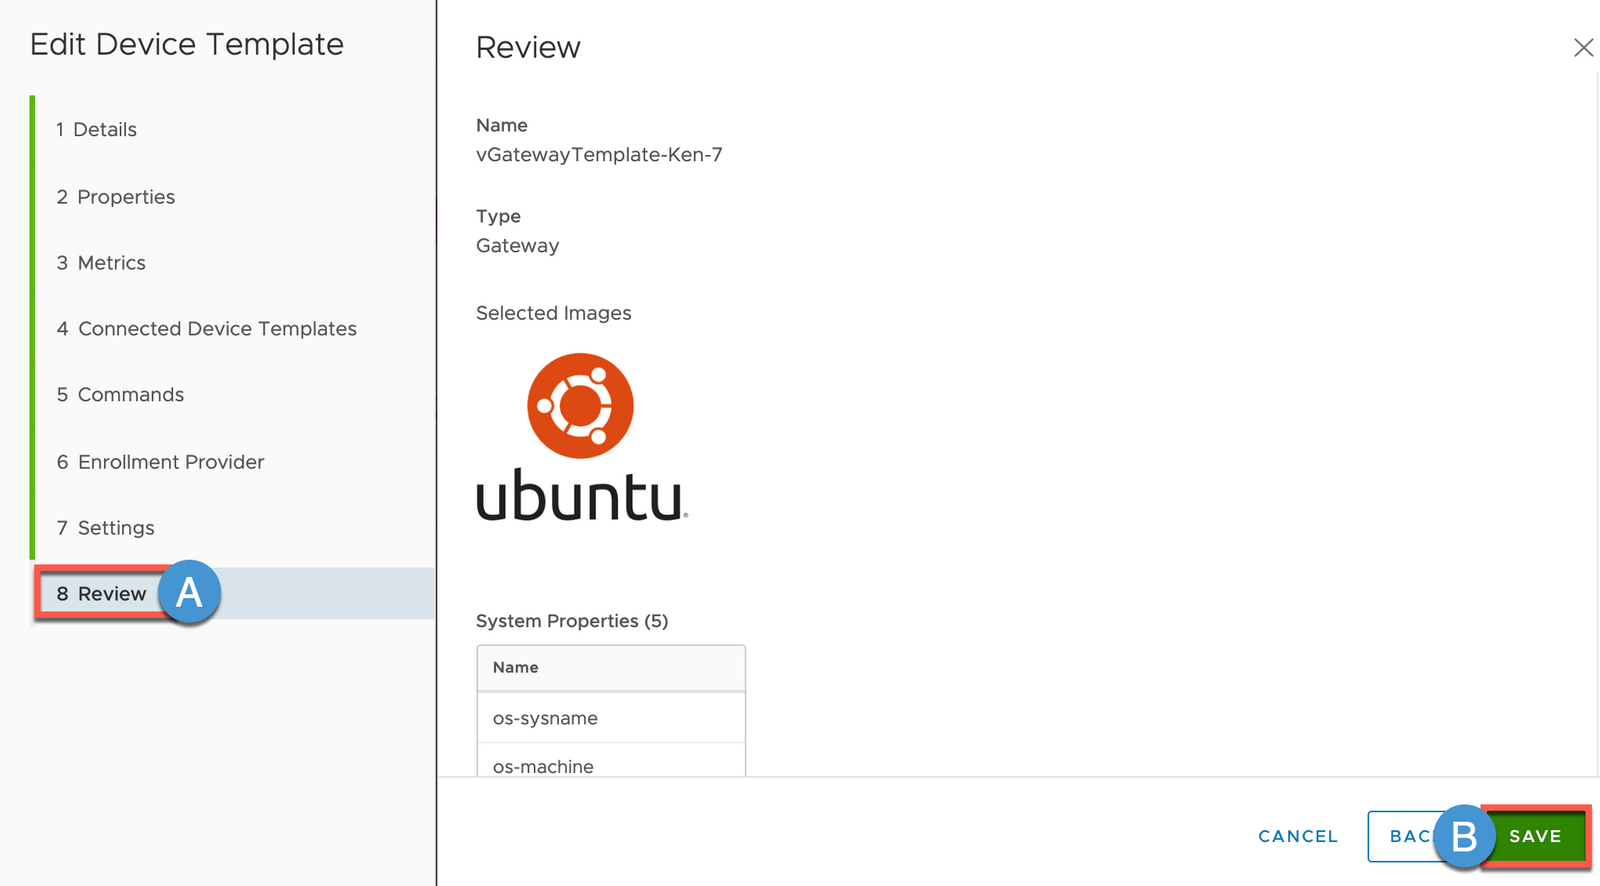Open step 2 Properties

(x=115, y=197)
